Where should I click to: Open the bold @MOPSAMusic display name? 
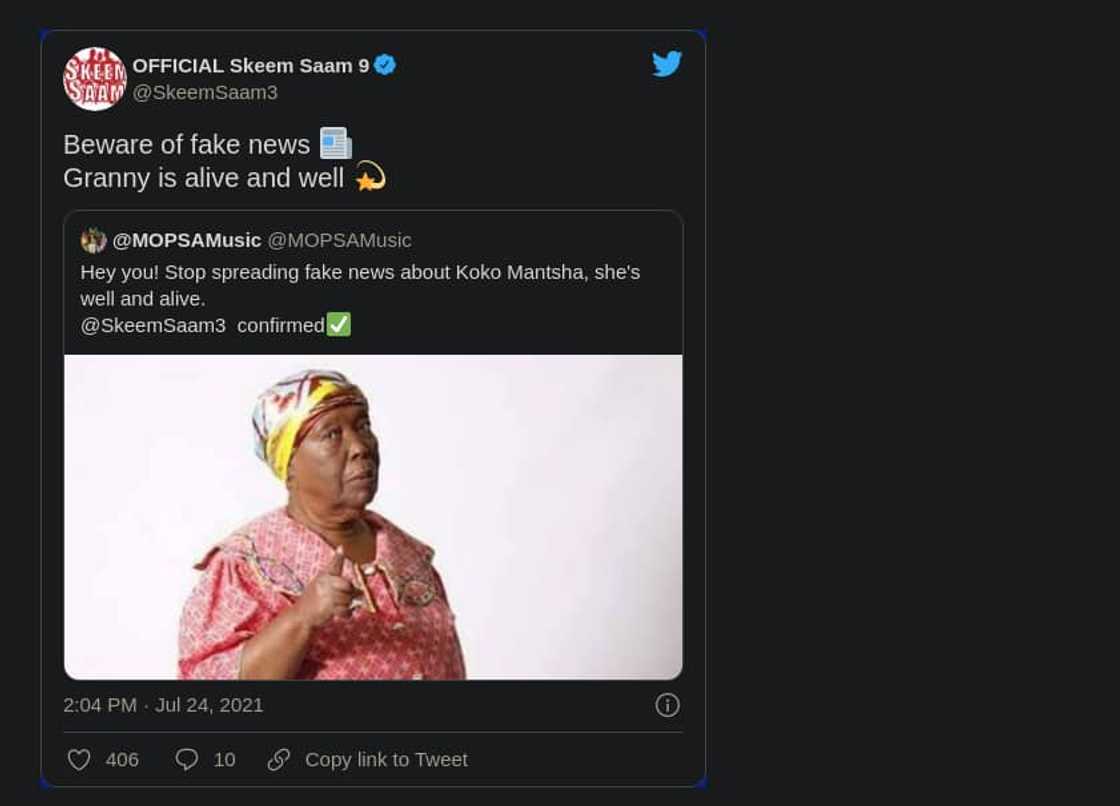point(187,241)
